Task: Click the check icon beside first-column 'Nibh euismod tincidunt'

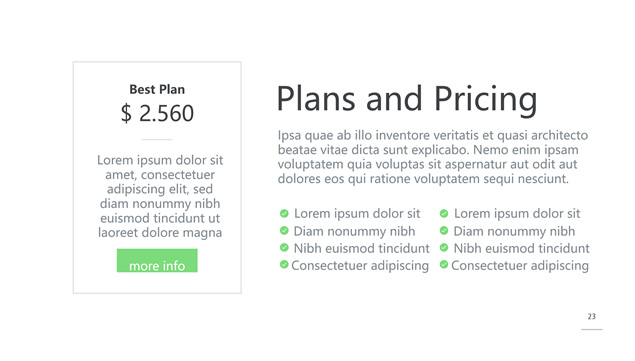Action: [284, 247]
